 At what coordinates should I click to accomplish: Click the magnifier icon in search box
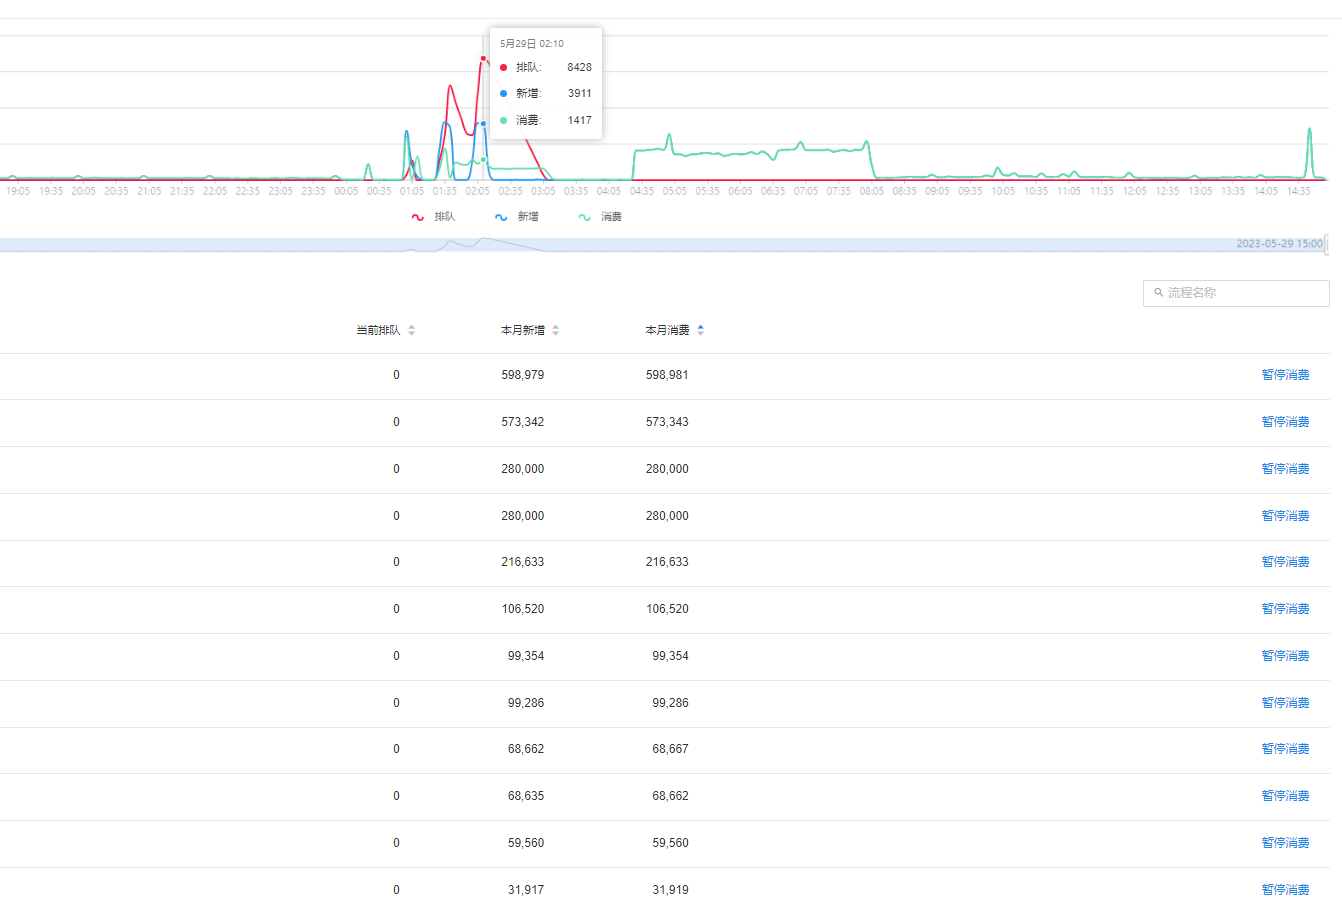point(1158,293)
